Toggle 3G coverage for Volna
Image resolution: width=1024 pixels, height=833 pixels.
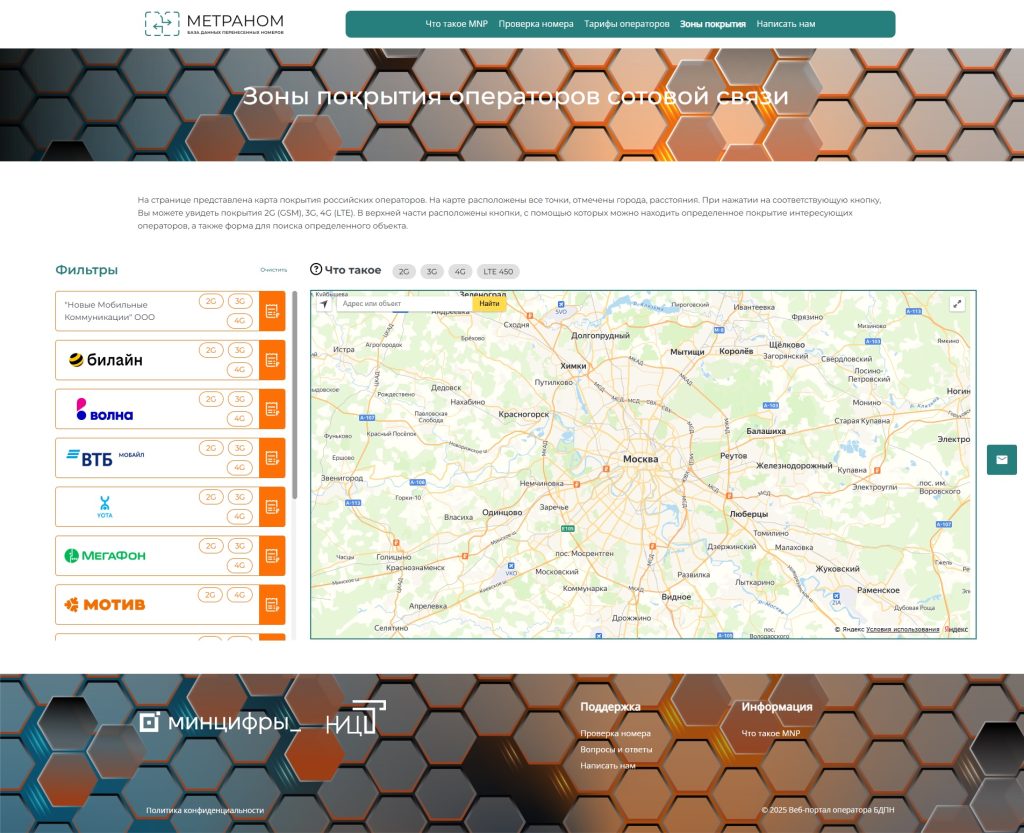(x=239, y=399)
